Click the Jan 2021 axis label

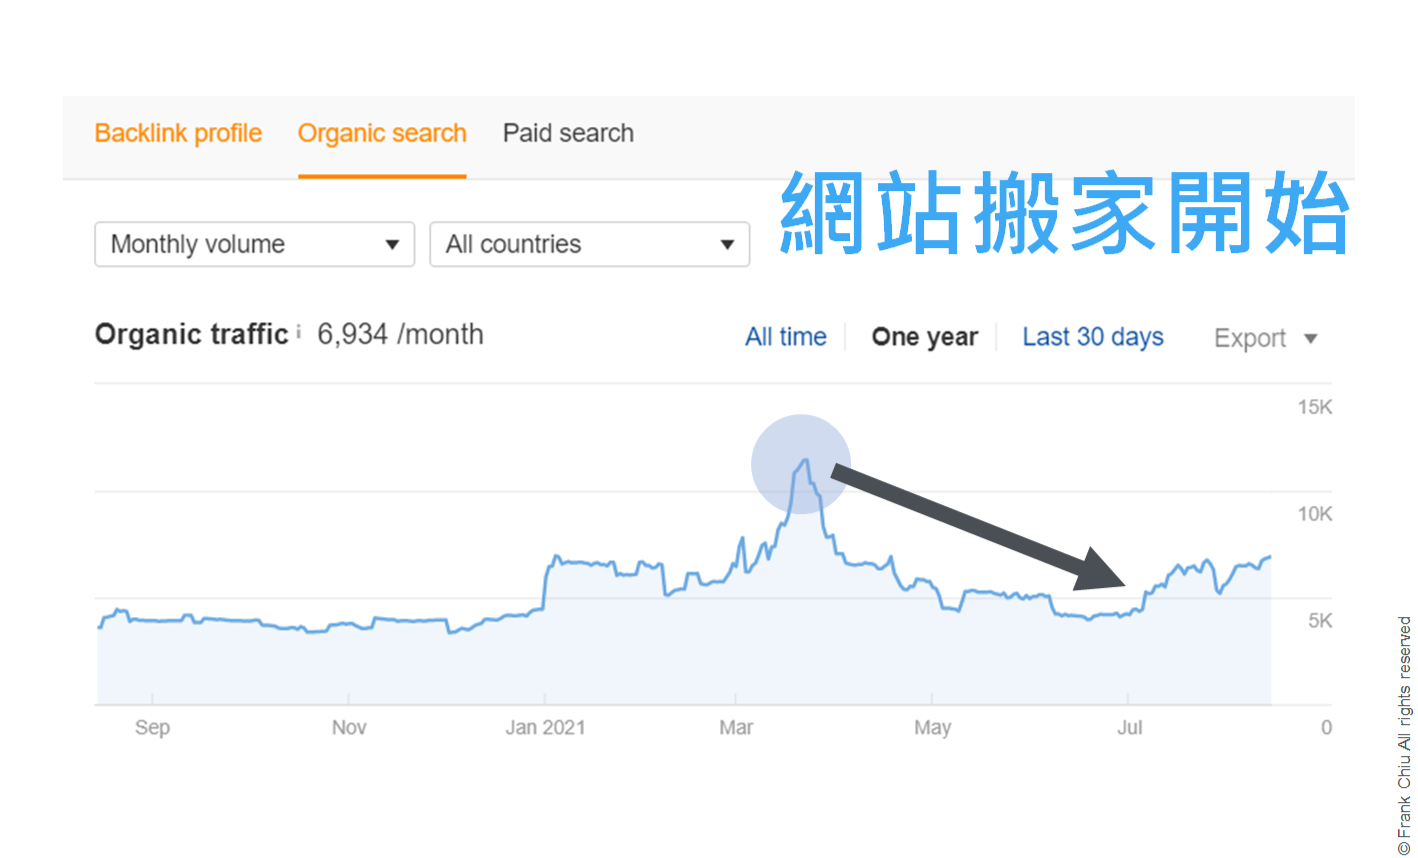545,727
